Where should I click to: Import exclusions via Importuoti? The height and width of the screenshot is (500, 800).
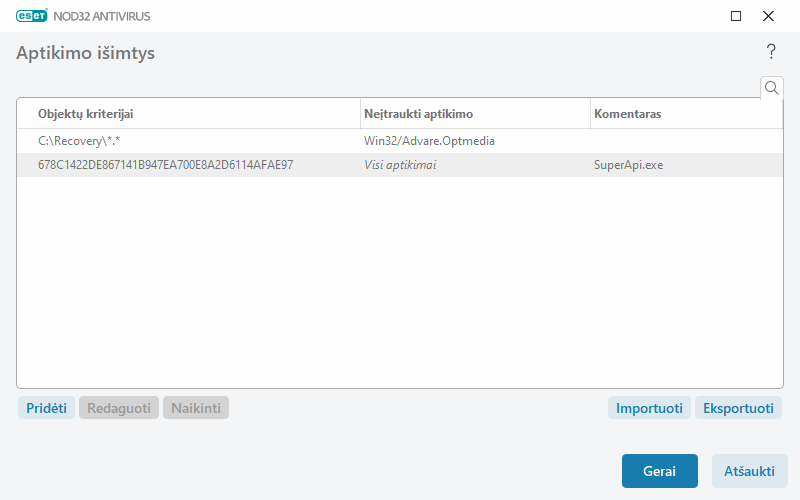click(x=649, y=408)
